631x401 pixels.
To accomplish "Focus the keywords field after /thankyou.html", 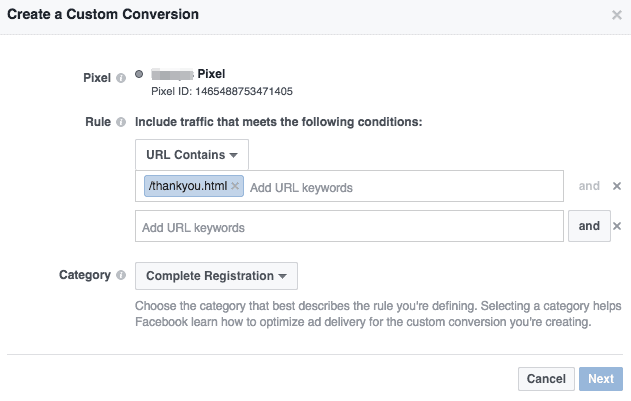I will point(400,187).
